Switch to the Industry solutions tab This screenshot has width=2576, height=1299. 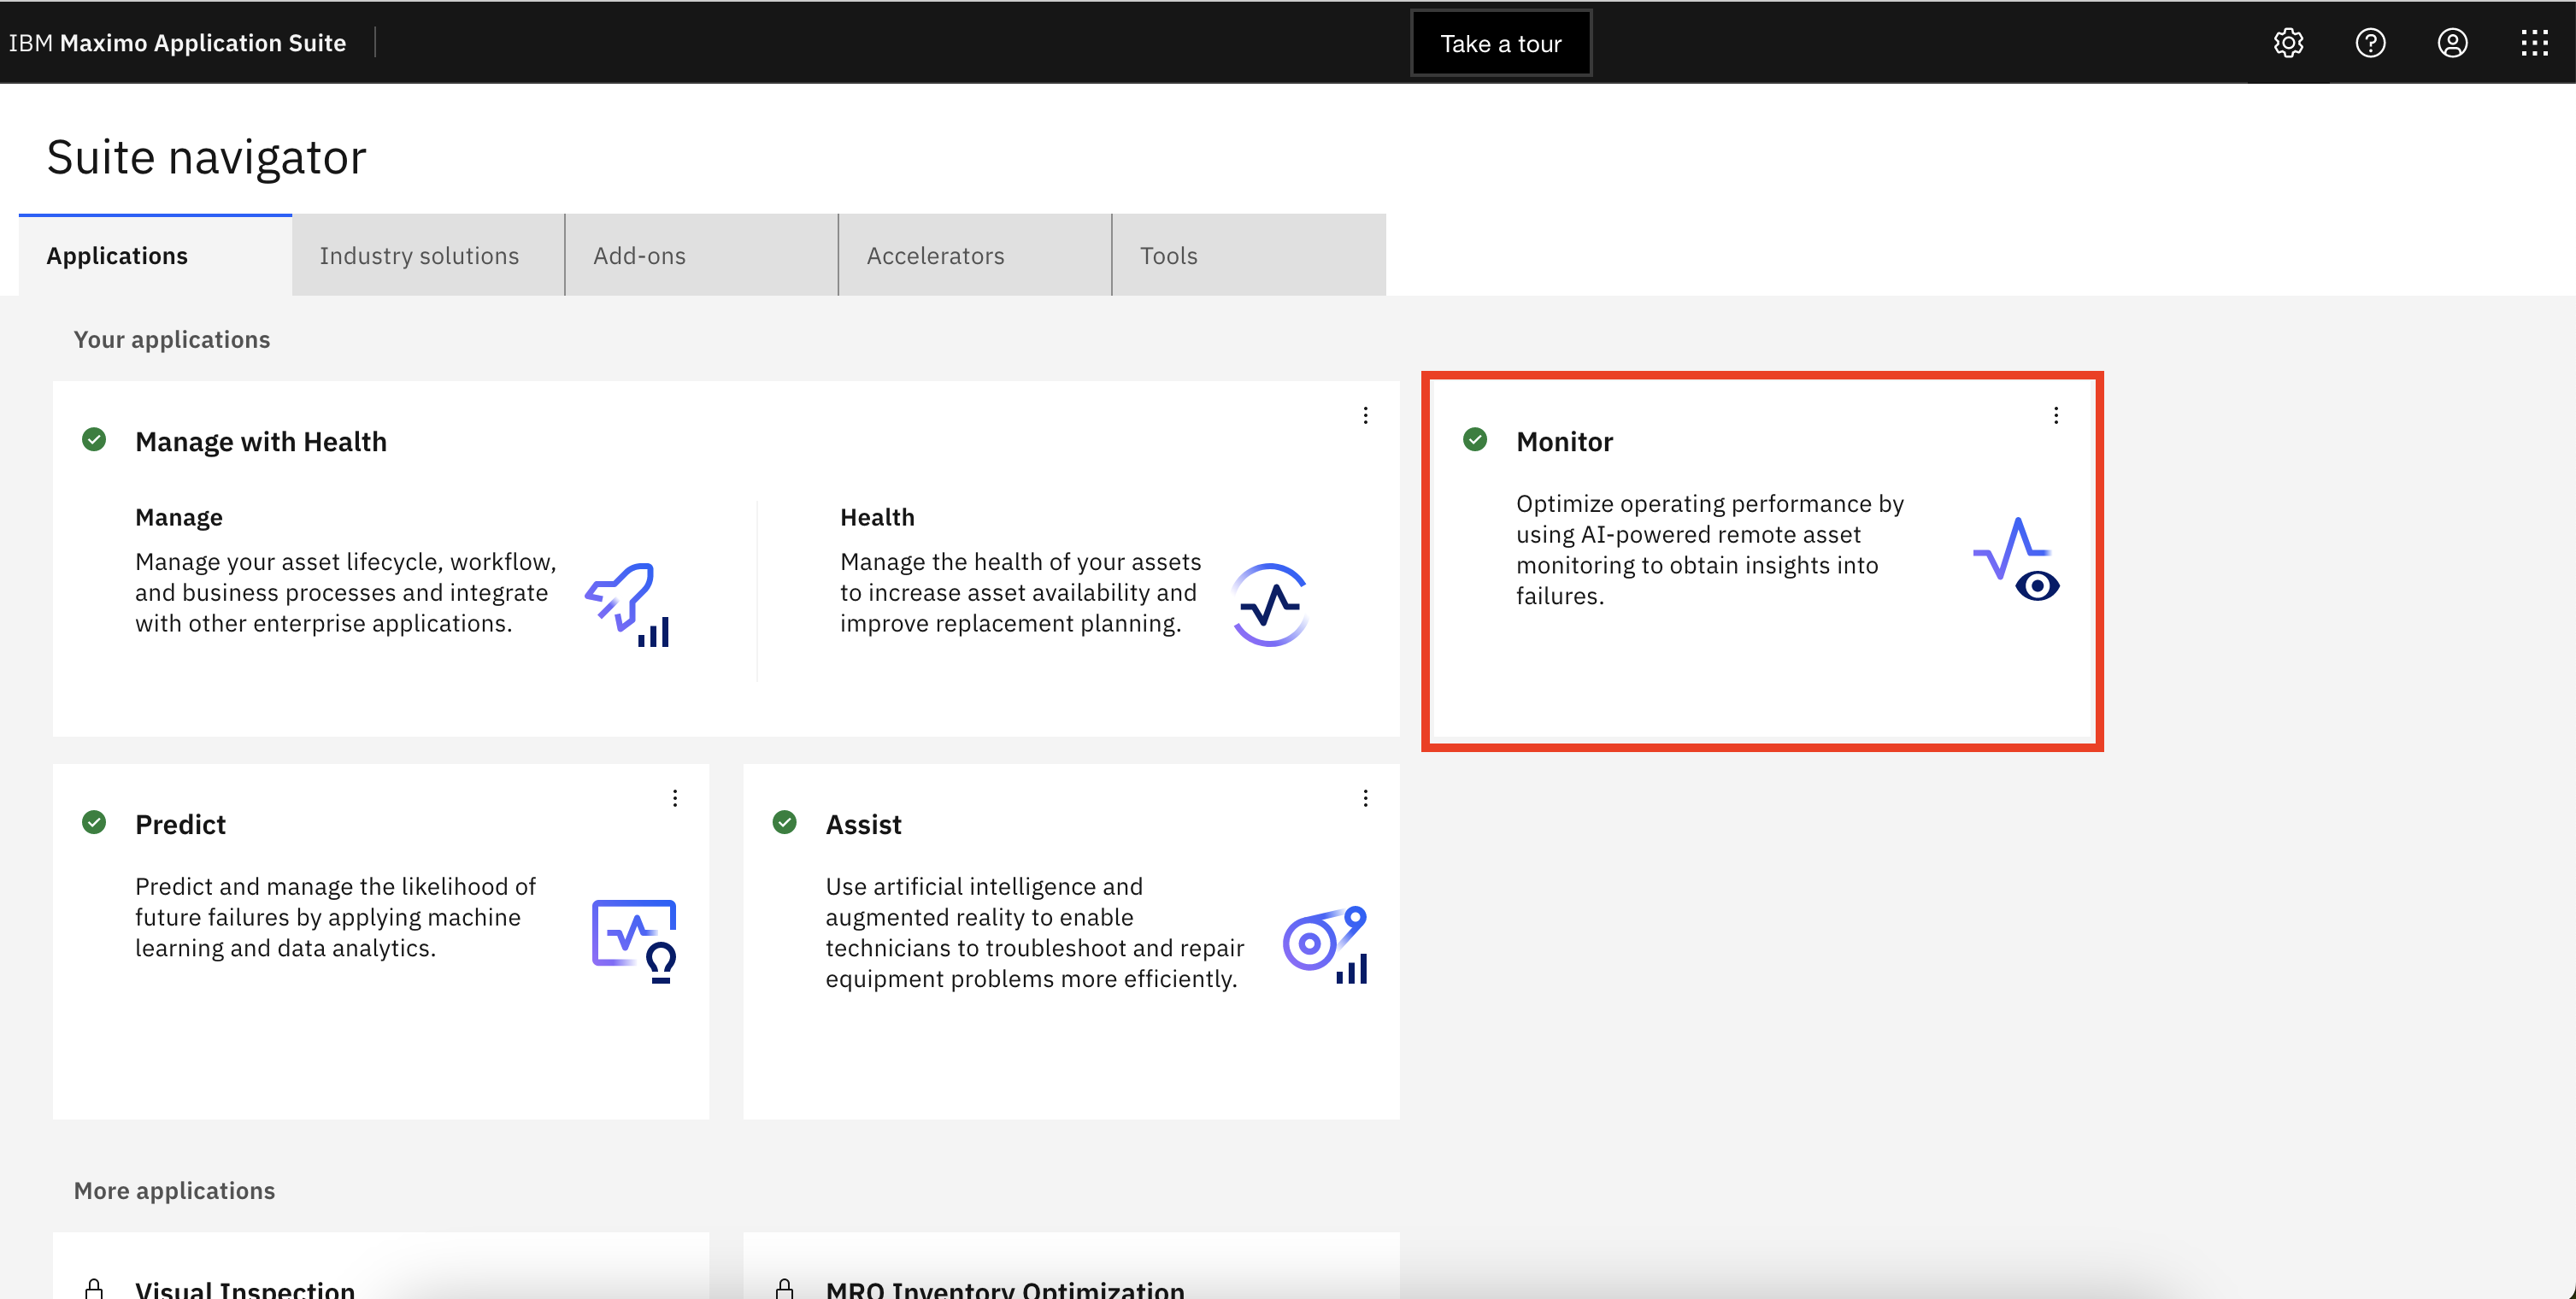point(428,255)
